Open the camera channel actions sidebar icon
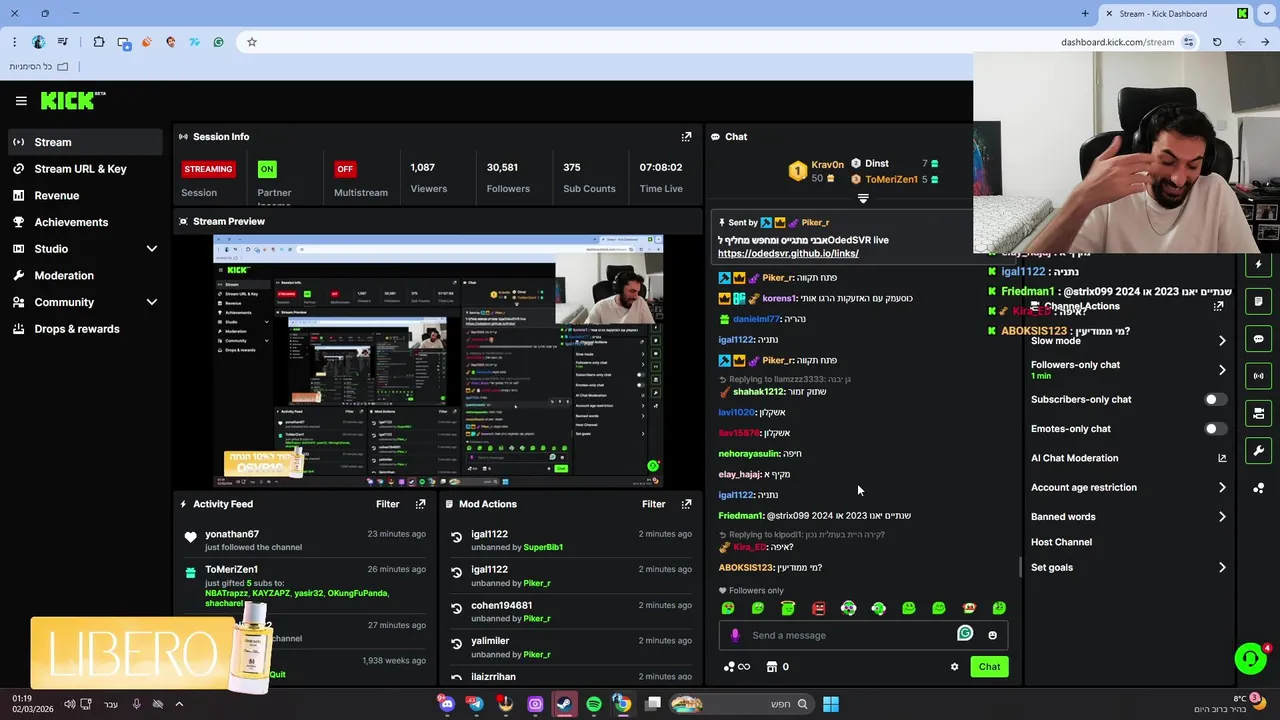Image resolution: width=1280 pixels, height=720 pixels. [1258, 413]
